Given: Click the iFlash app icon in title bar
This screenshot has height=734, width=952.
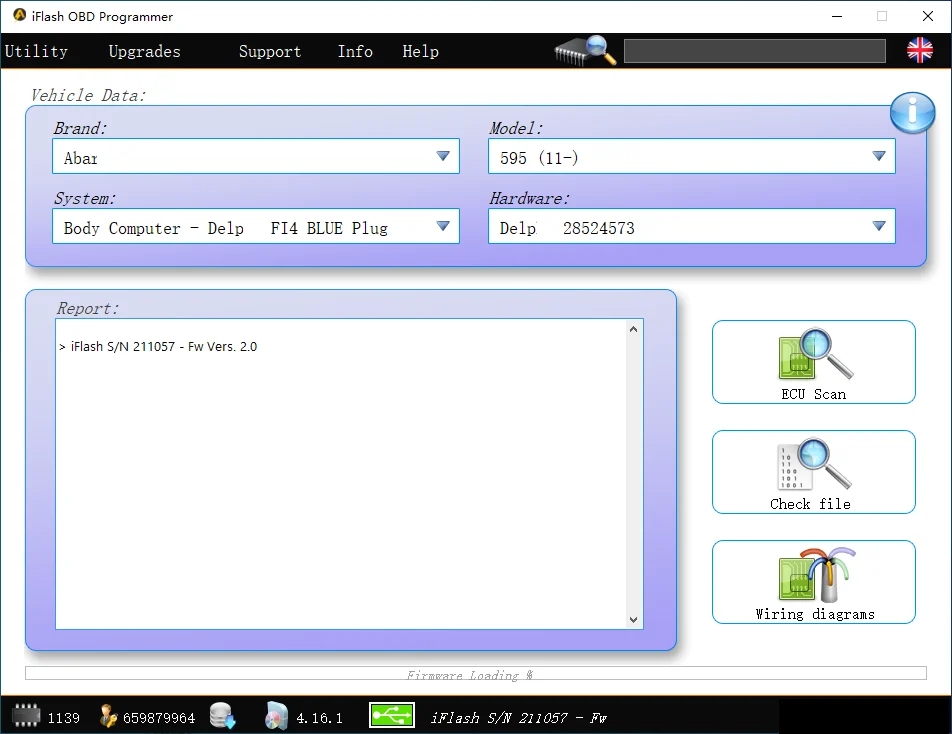Looking at the screenshot, I should coord(19,15).
